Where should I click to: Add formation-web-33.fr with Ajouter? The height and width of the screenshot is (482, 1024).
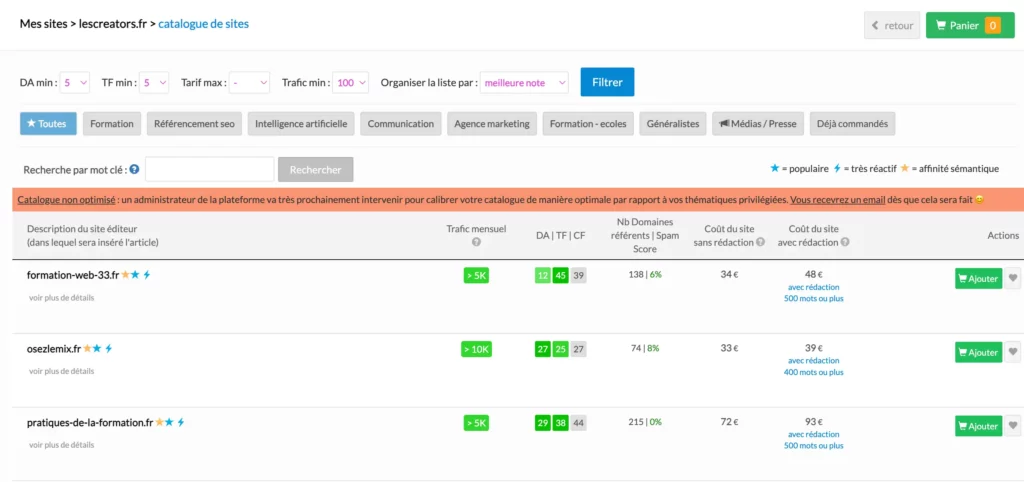[978, 278]
